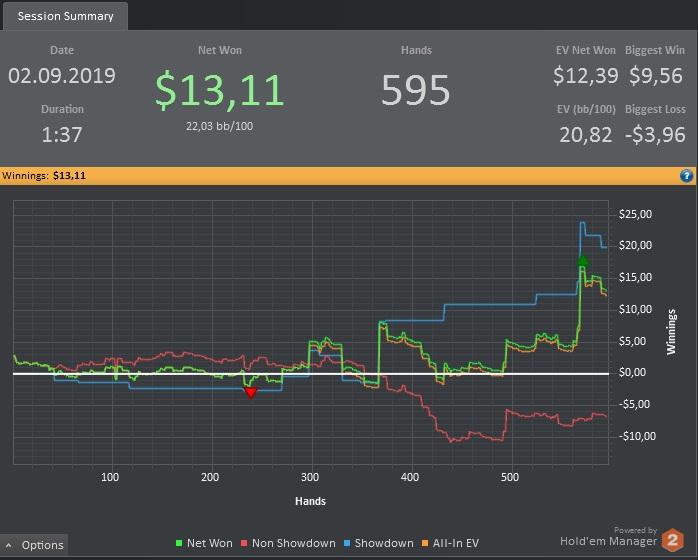Click the EV bb/100 value 20,82
The image size is (698, 560).
[x=586, y=134]
